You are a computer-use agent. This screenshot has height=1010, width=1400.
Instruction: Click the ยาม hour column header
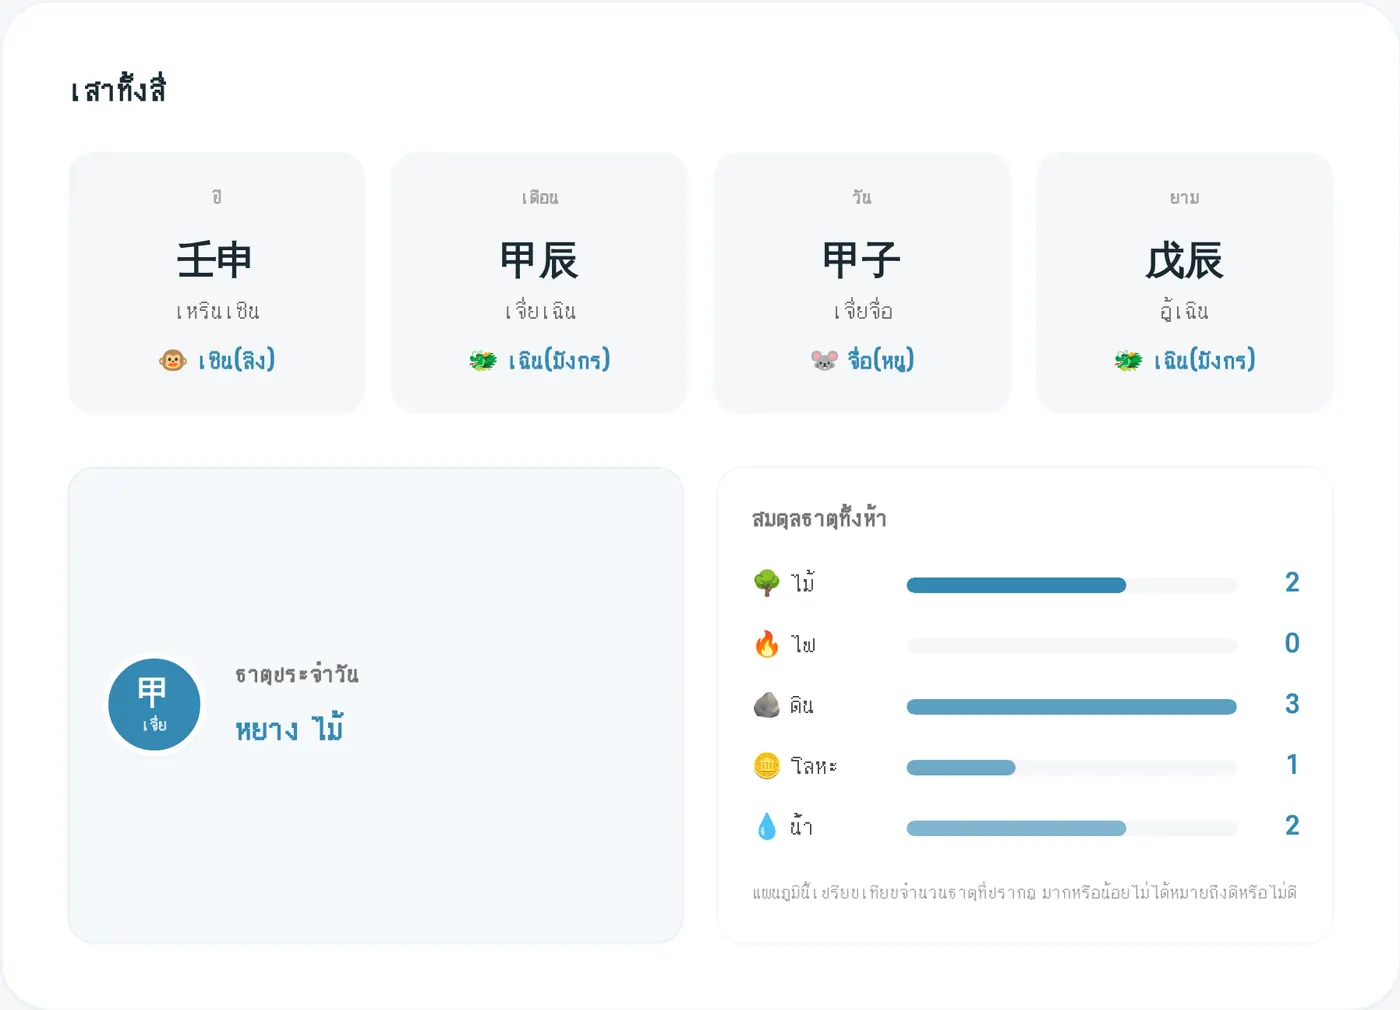1185,198
